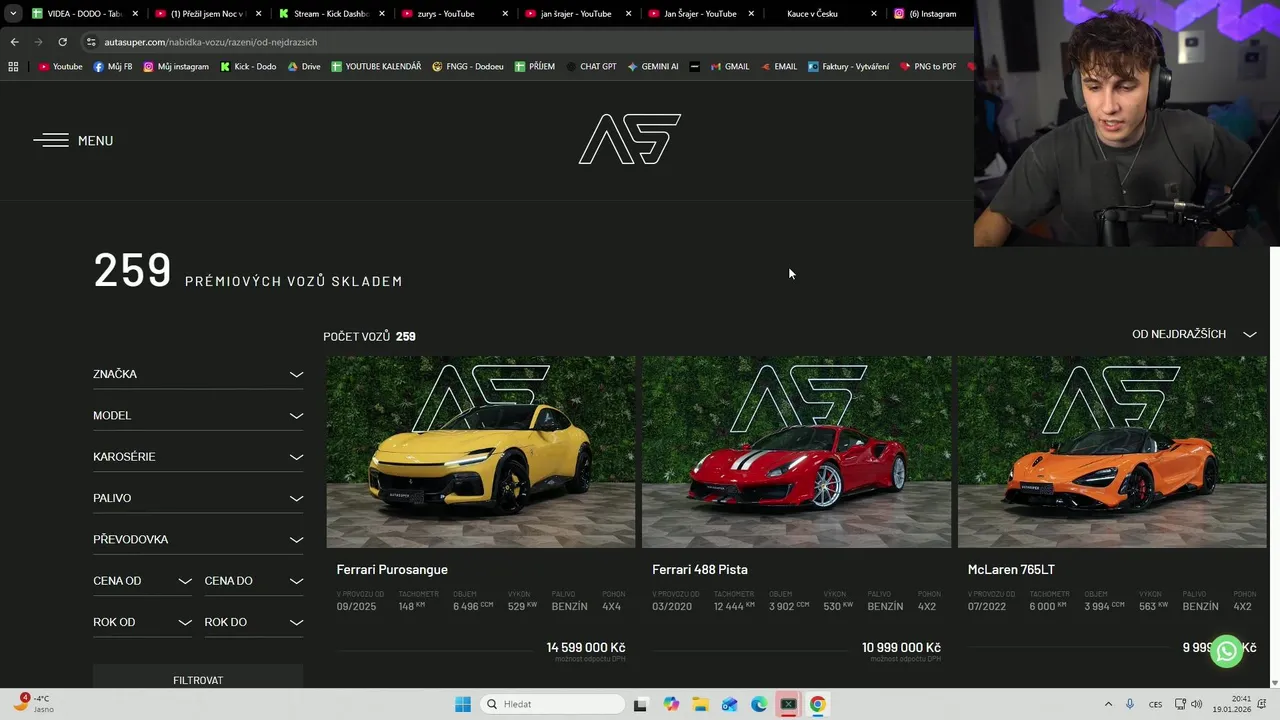This screenshot has width=1280, height=720.
Task: Open the YOUTUBE KALENDÁŘ bookmark
Action: pos(376,67)
